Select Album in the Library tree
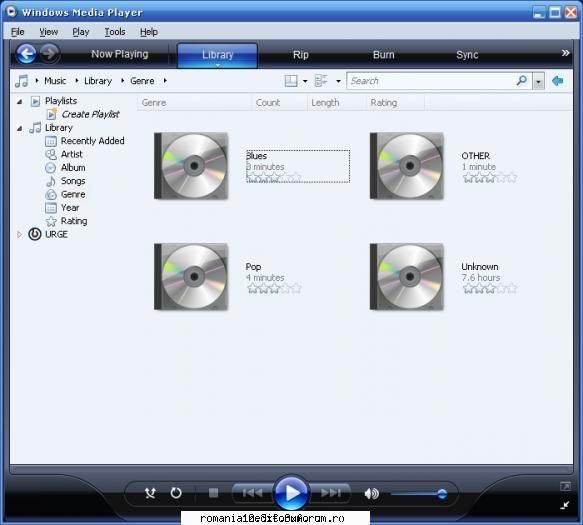Image resolution: width=583 pixels, height=525 pixels. pos(73,168)
